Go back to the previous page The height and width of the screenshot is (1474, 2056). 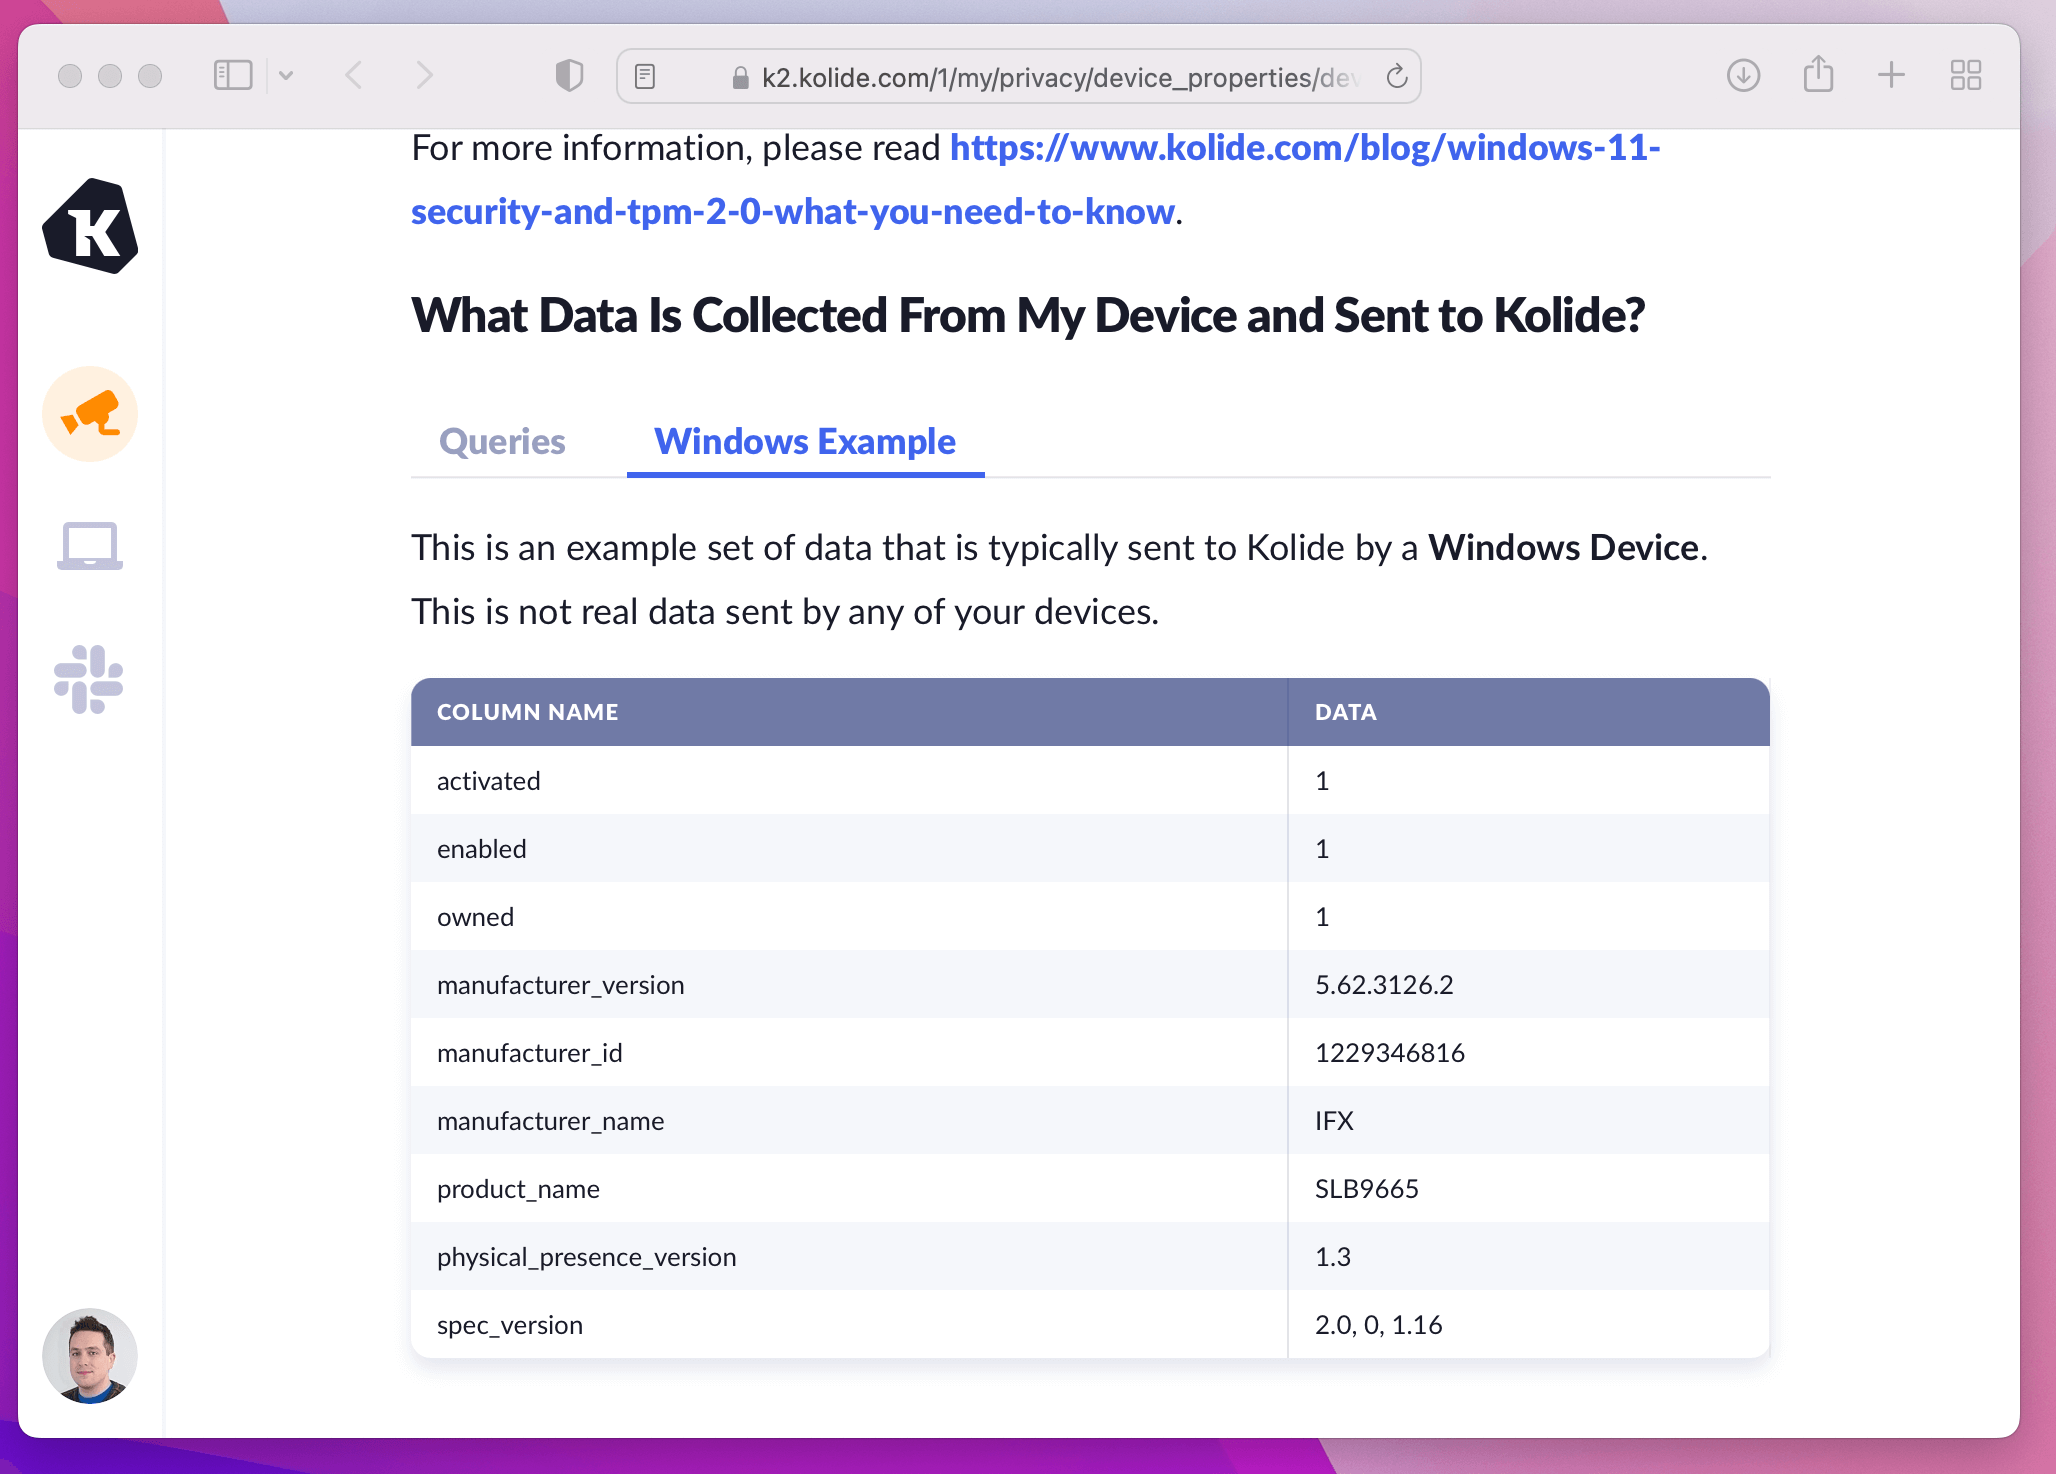point(354,76)
